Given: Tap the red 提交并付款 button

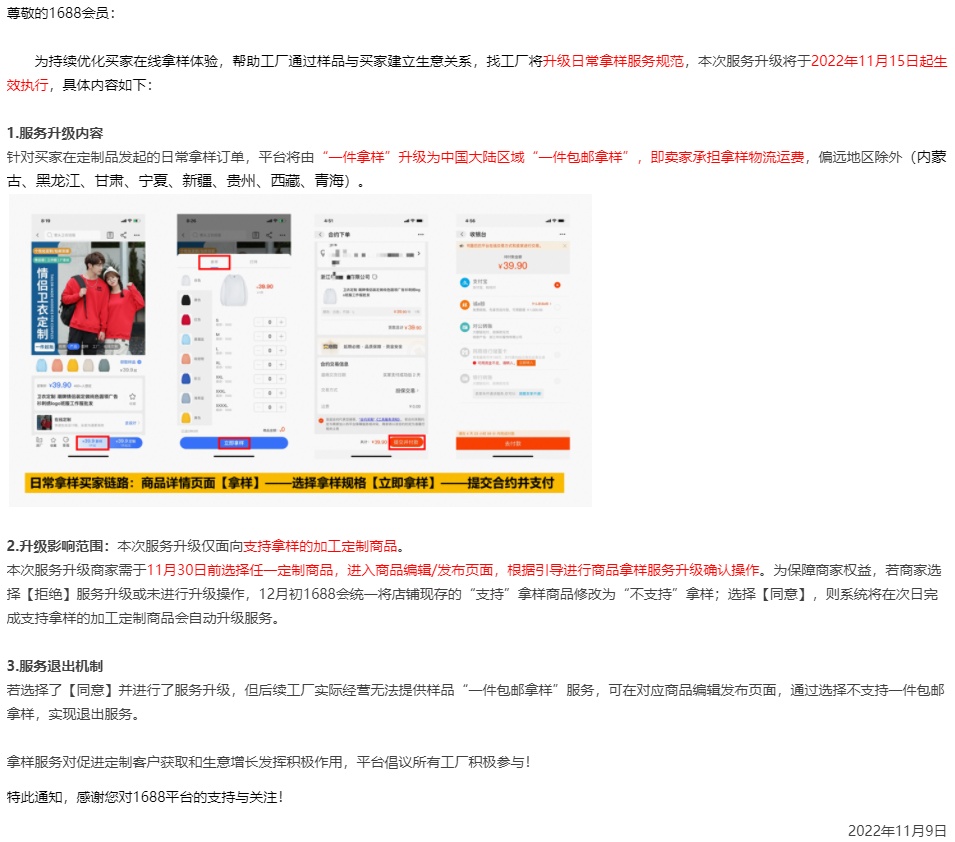Looking at the screenshot, I should [406, 442].
